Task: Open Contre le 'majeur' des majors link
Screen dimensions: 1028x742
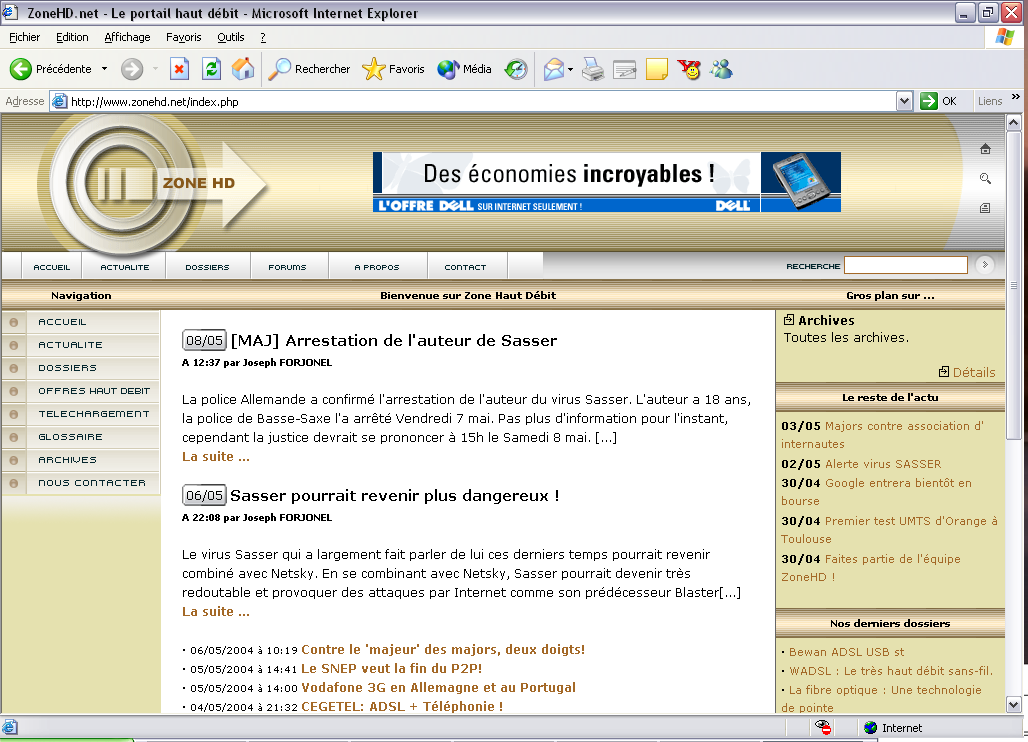Action: [x=443, y=649]
